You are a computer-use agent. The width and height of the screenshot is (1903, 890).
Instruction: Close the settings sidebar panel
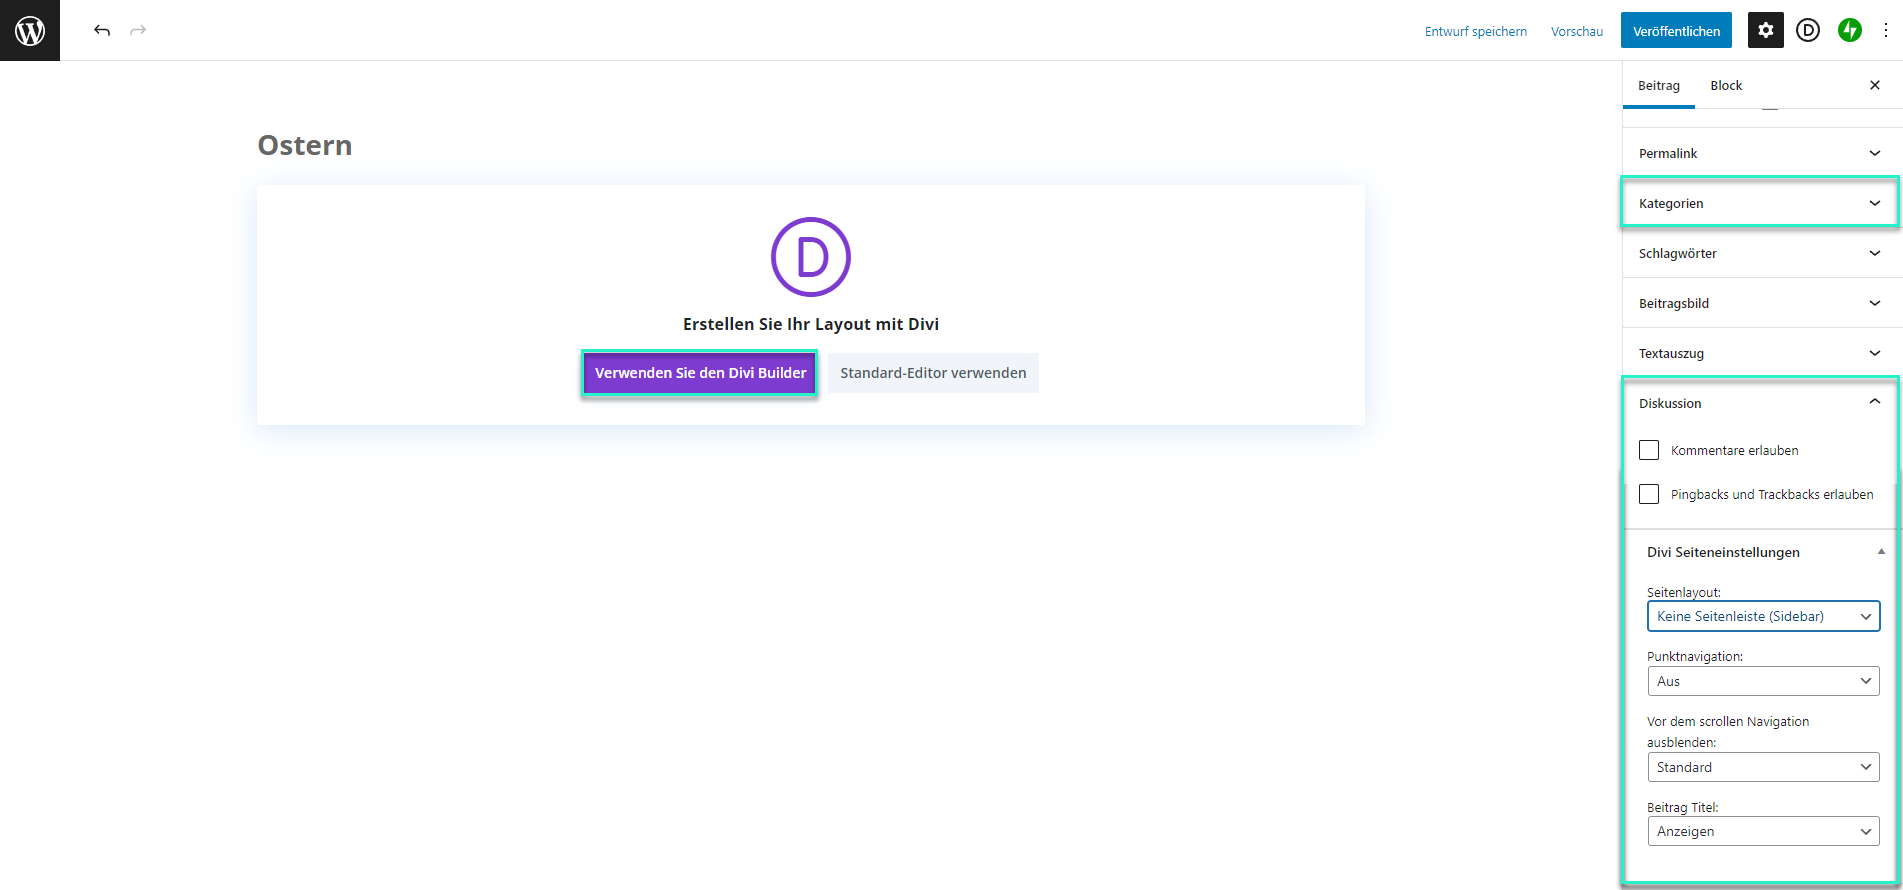[x=1874, y=85]
